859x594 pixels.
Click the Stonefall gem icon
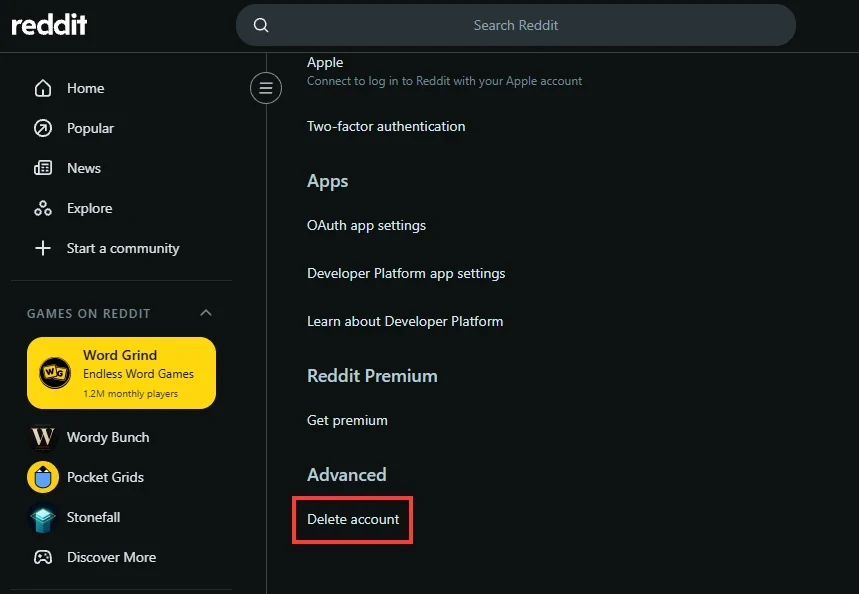pos(43,517)
